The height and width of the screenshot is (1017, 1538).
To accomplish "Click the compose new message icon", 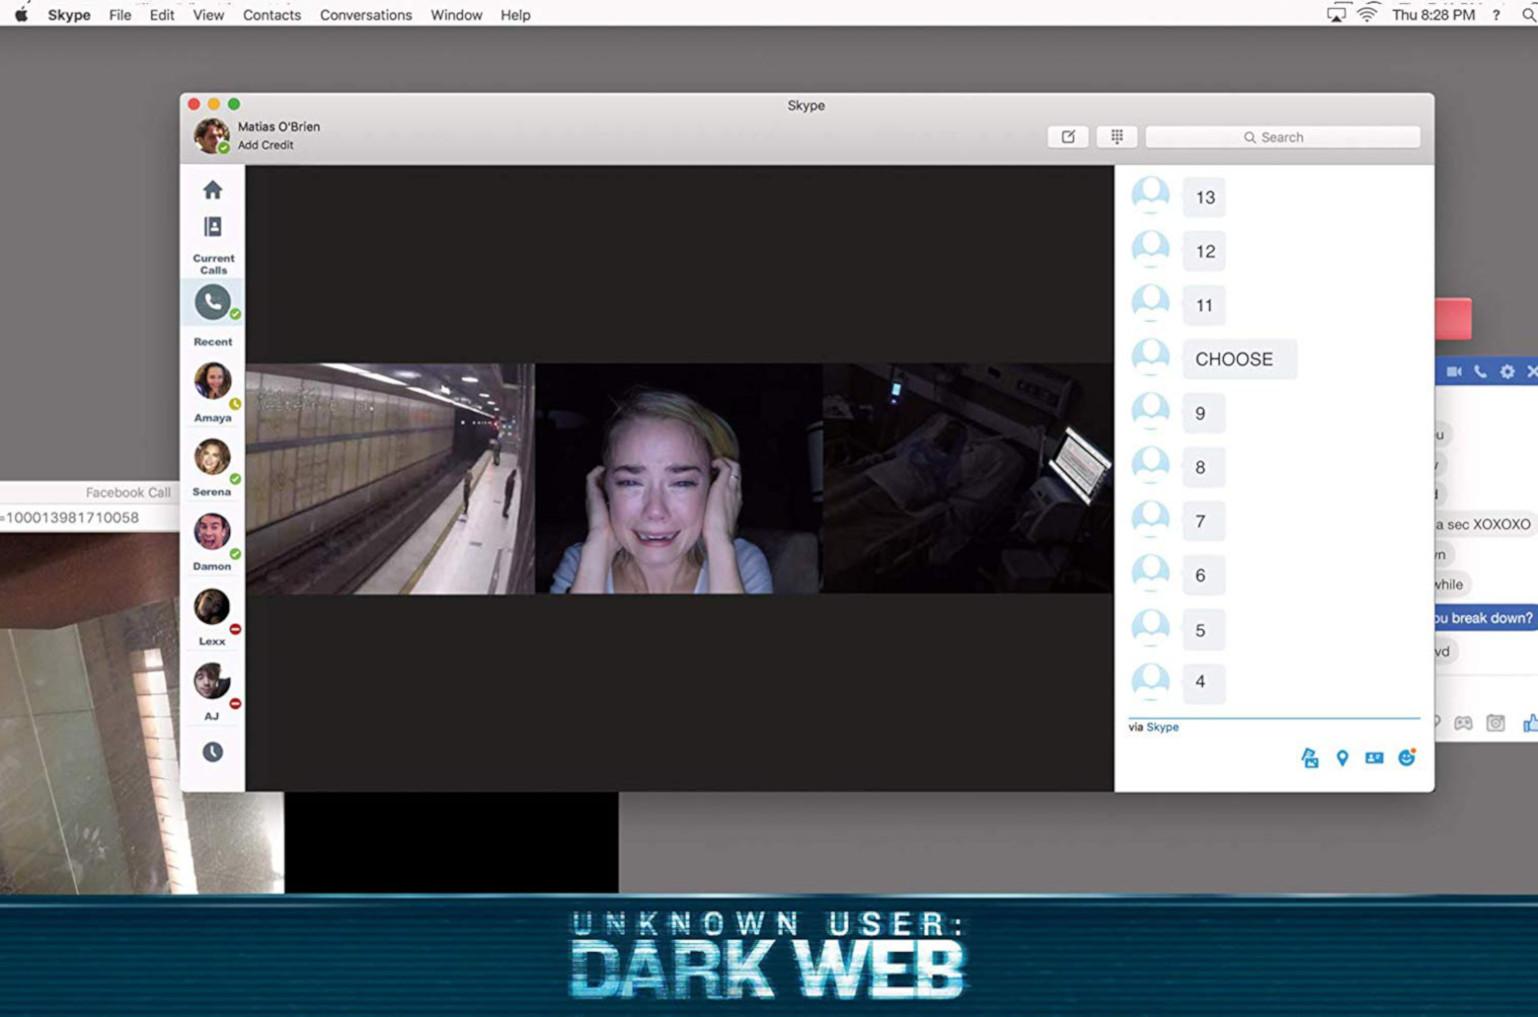I will (1068, 137).
